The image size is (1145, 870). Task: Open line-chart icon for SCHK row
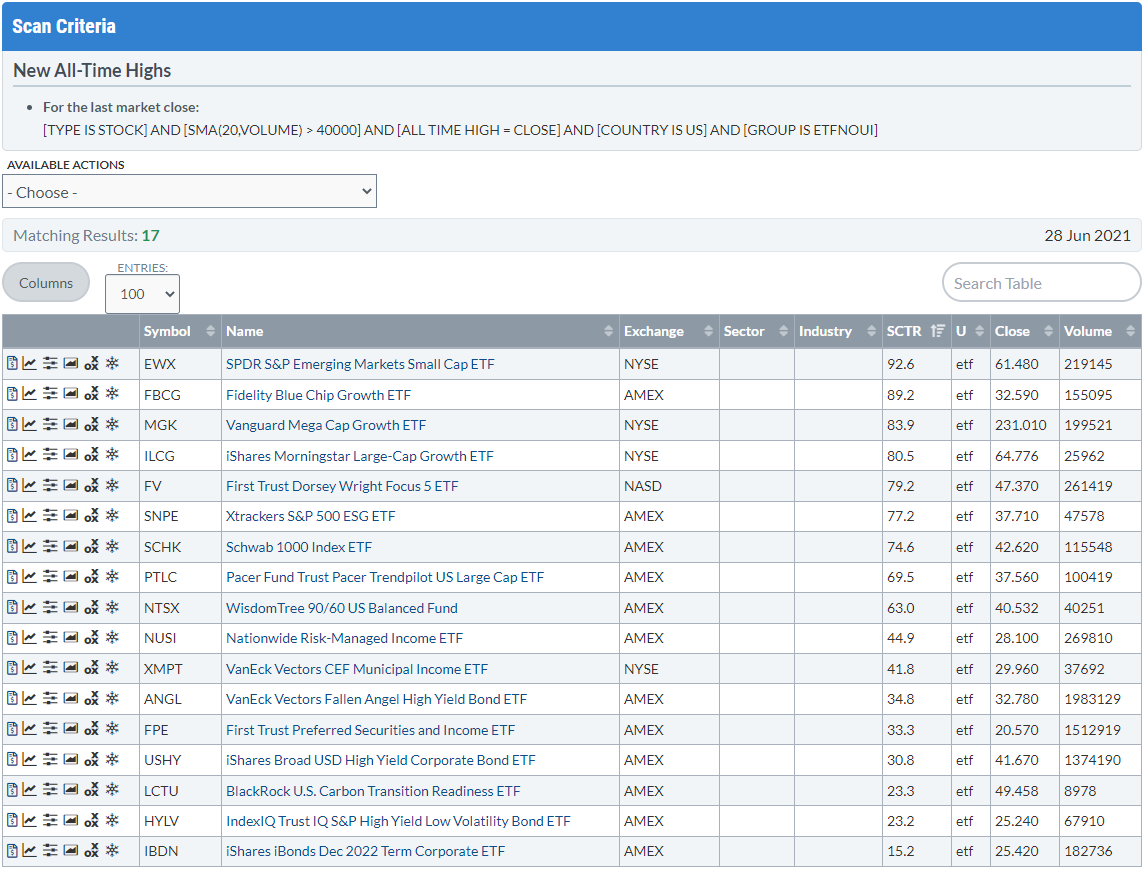[x=29, y=546]
